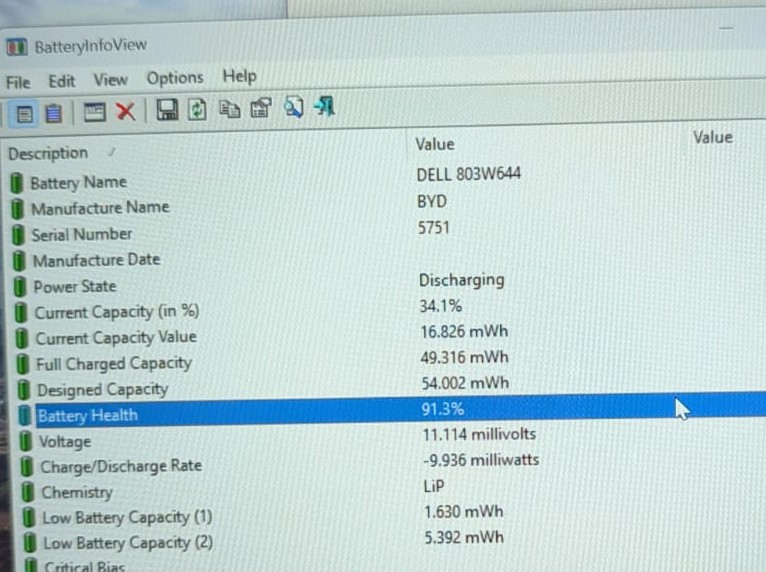
Task: Select the Charge/Discharge Rate row
Action: tap(388, 463)
